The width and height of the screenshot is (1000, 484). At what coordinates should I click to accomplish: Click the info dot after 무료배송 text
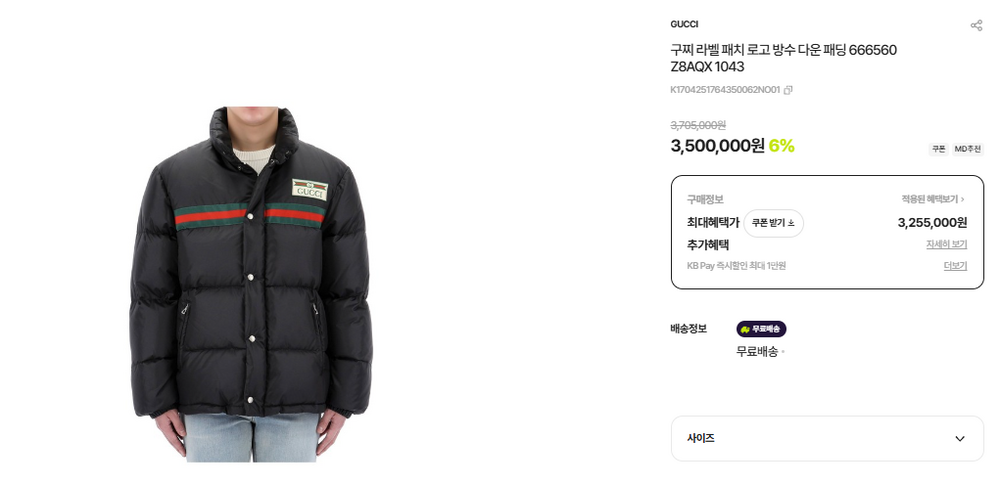pos(783,351)
